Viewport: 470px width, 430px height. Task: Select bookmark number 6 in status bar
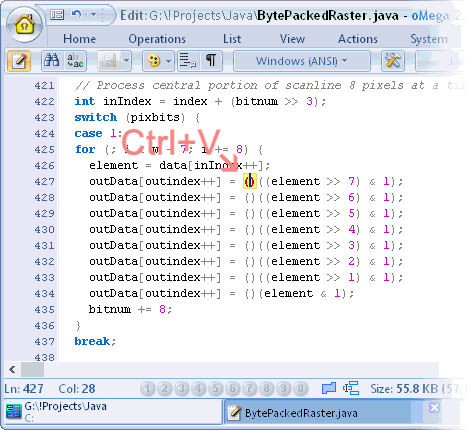pos(232,388)
